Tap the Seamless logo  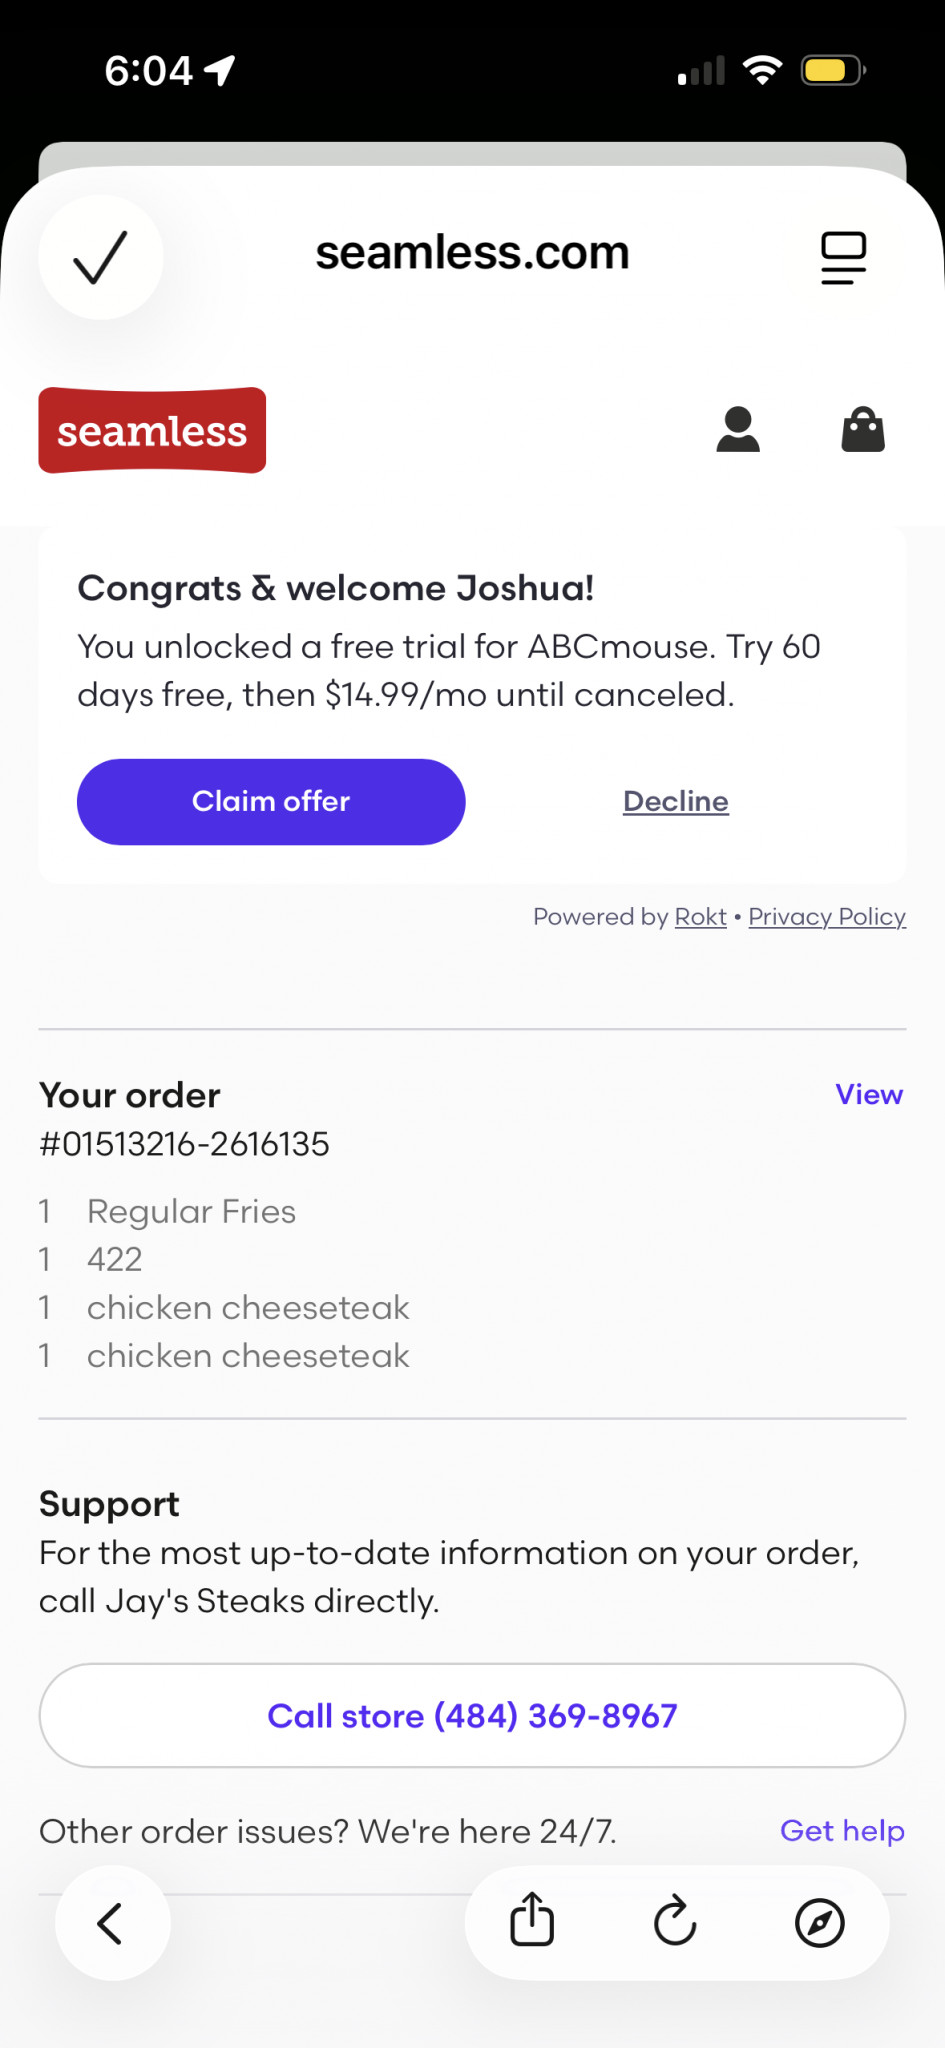[152, 430]
